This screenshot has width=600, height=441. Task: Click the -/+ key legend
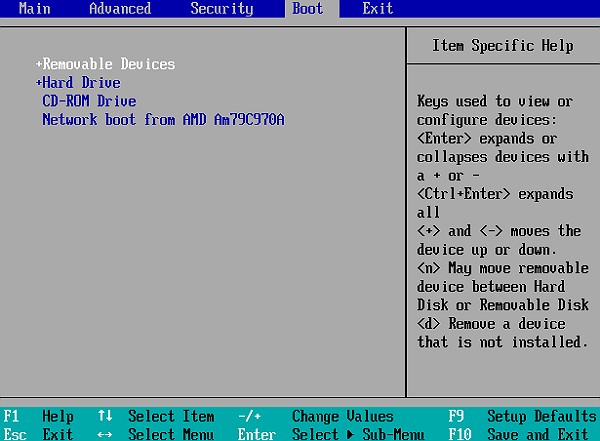pyautogui.click(x=249, y=416)
